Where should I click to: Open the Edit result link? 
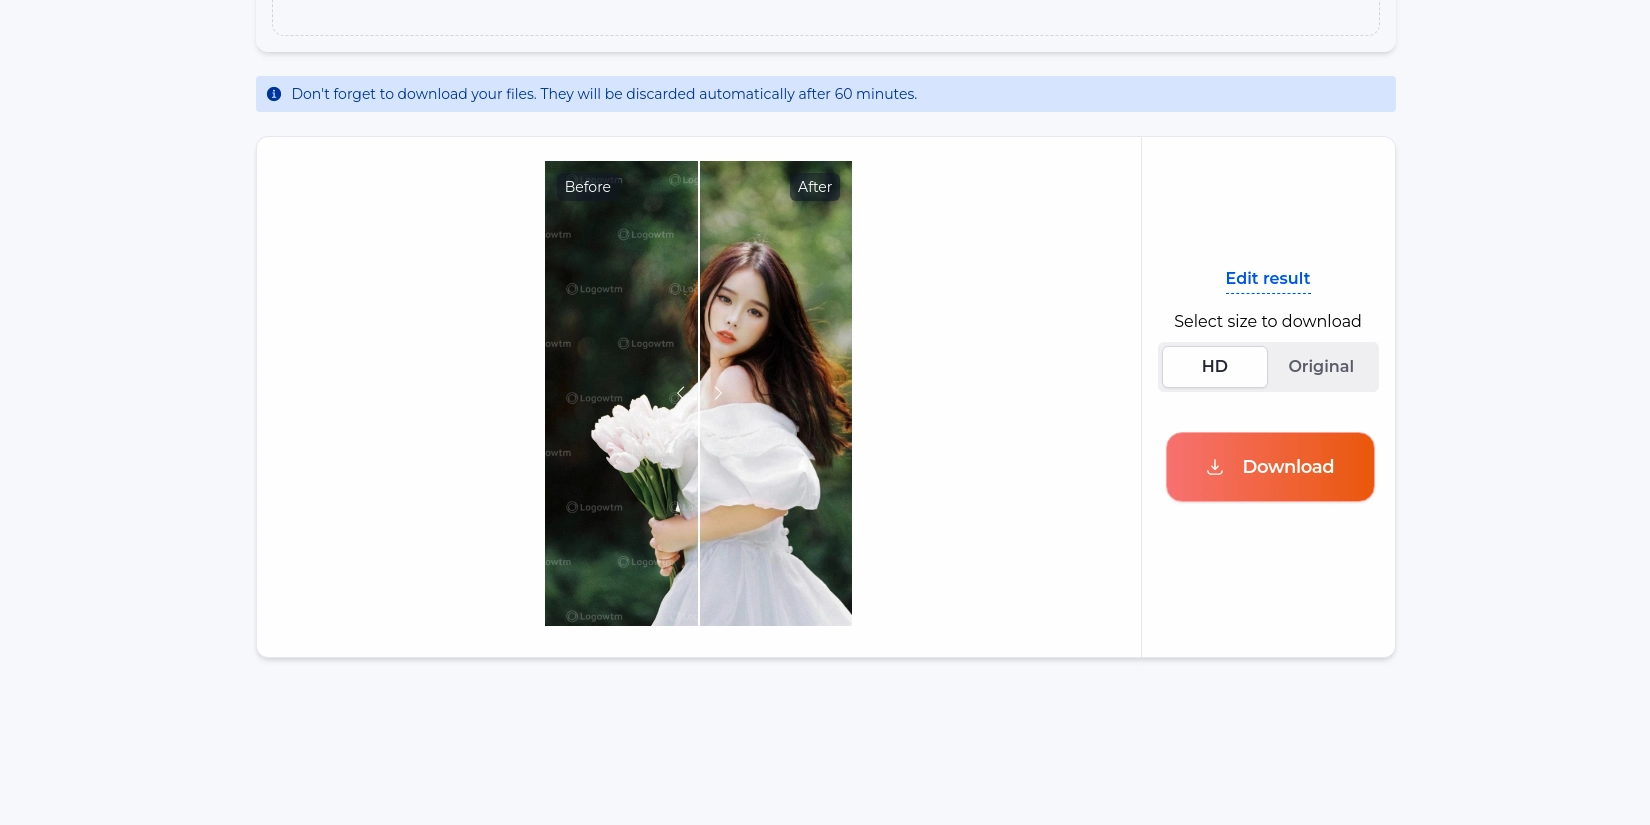pyautogui.click(x=1267, y=279)
